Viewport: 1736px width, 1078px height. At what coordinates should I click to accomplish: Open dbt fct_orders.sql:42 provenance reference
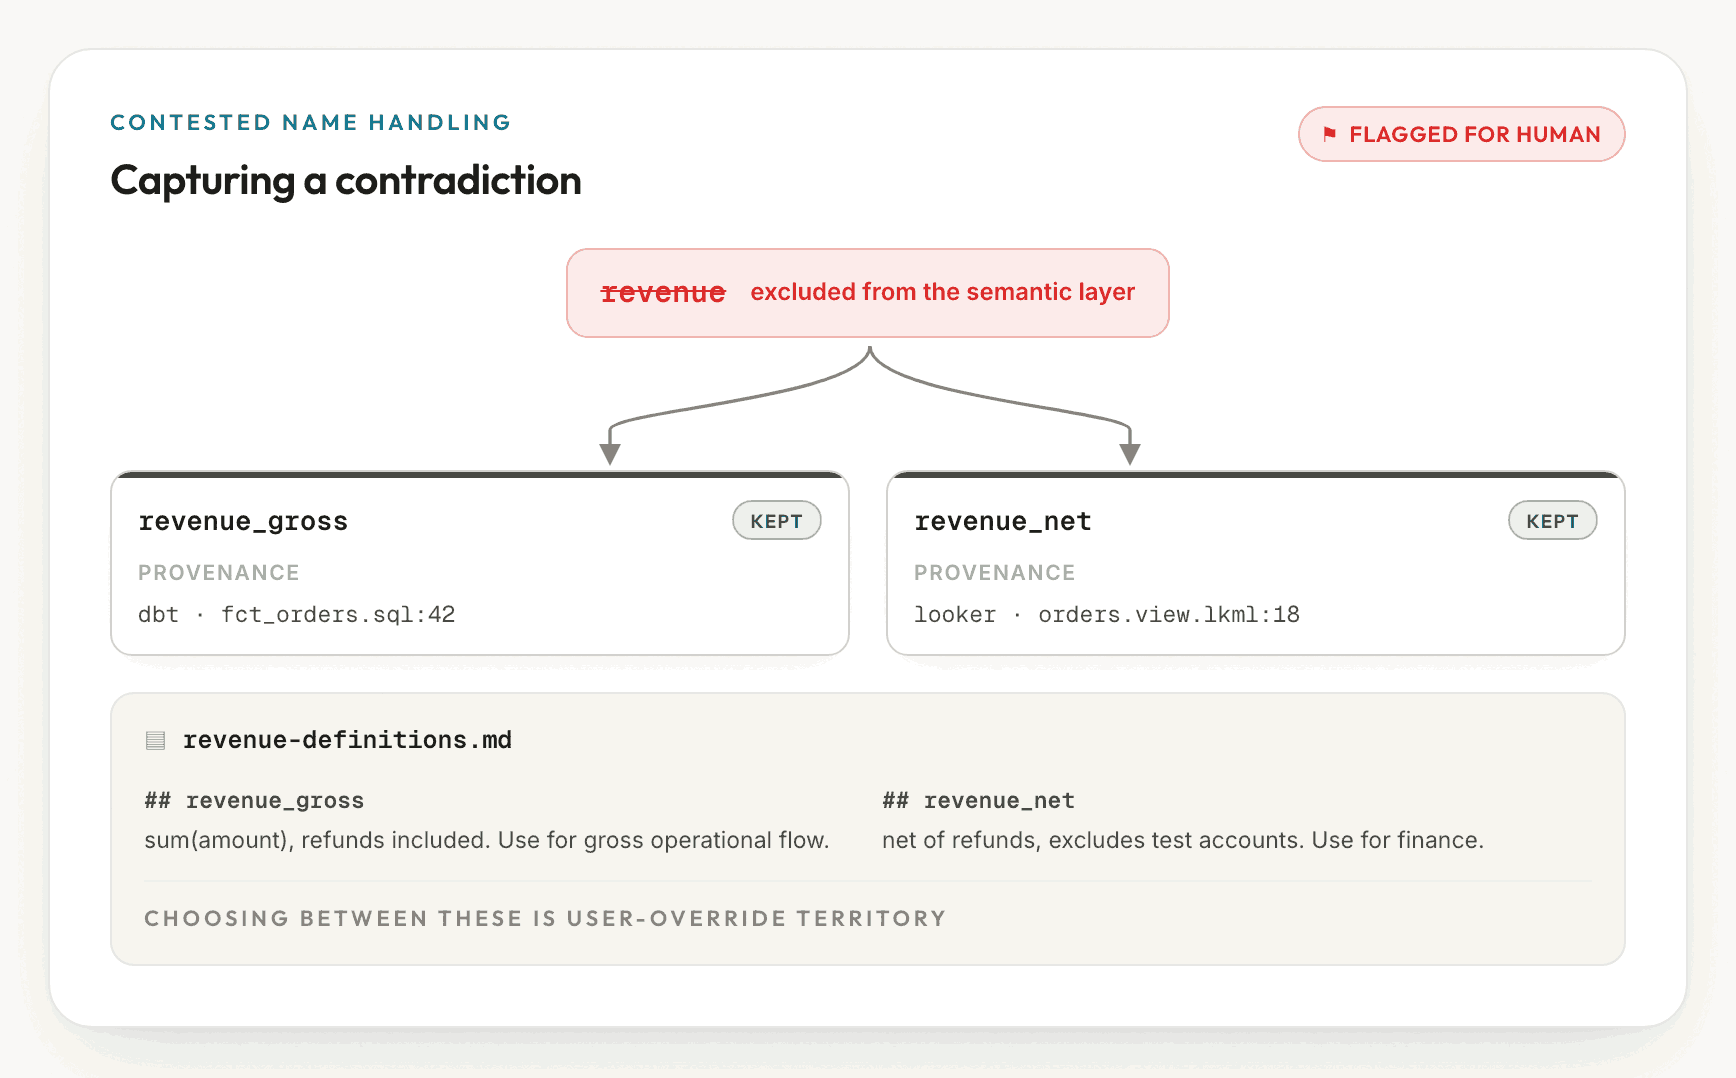tap(297, 614)
